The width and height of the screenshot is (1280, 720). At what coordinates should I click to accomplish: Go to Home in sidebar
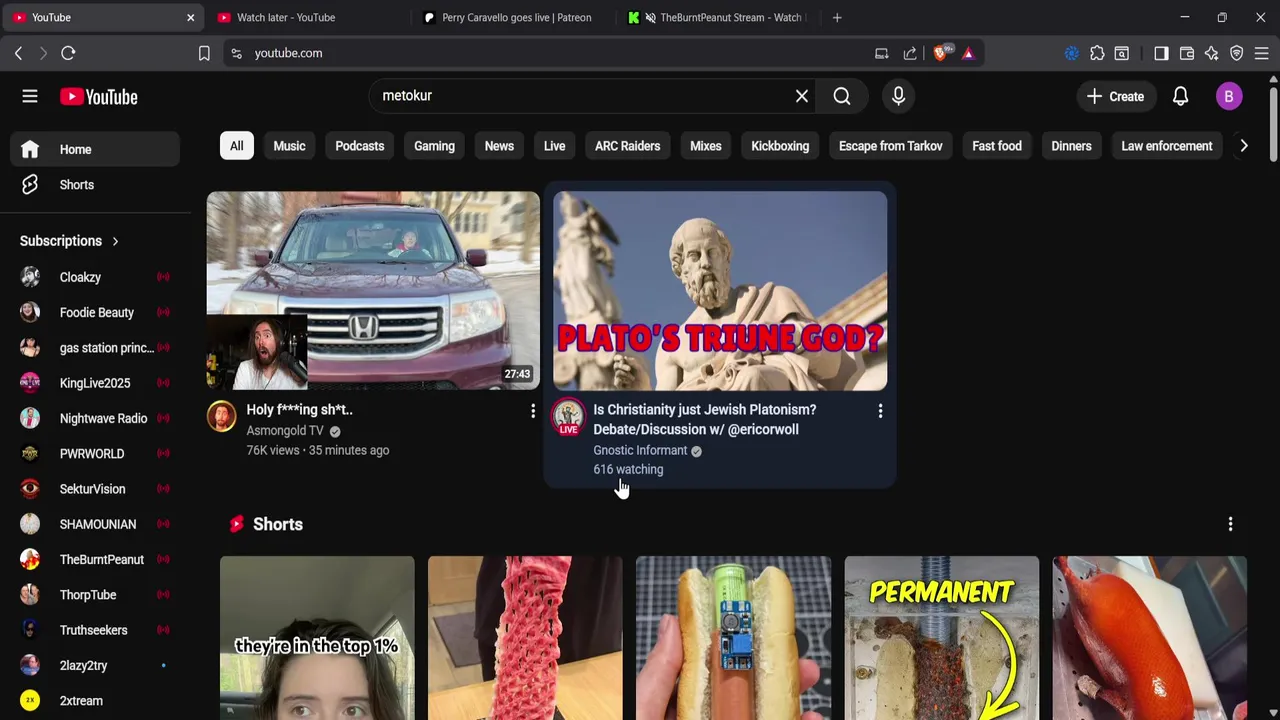(x=96, y=149)
